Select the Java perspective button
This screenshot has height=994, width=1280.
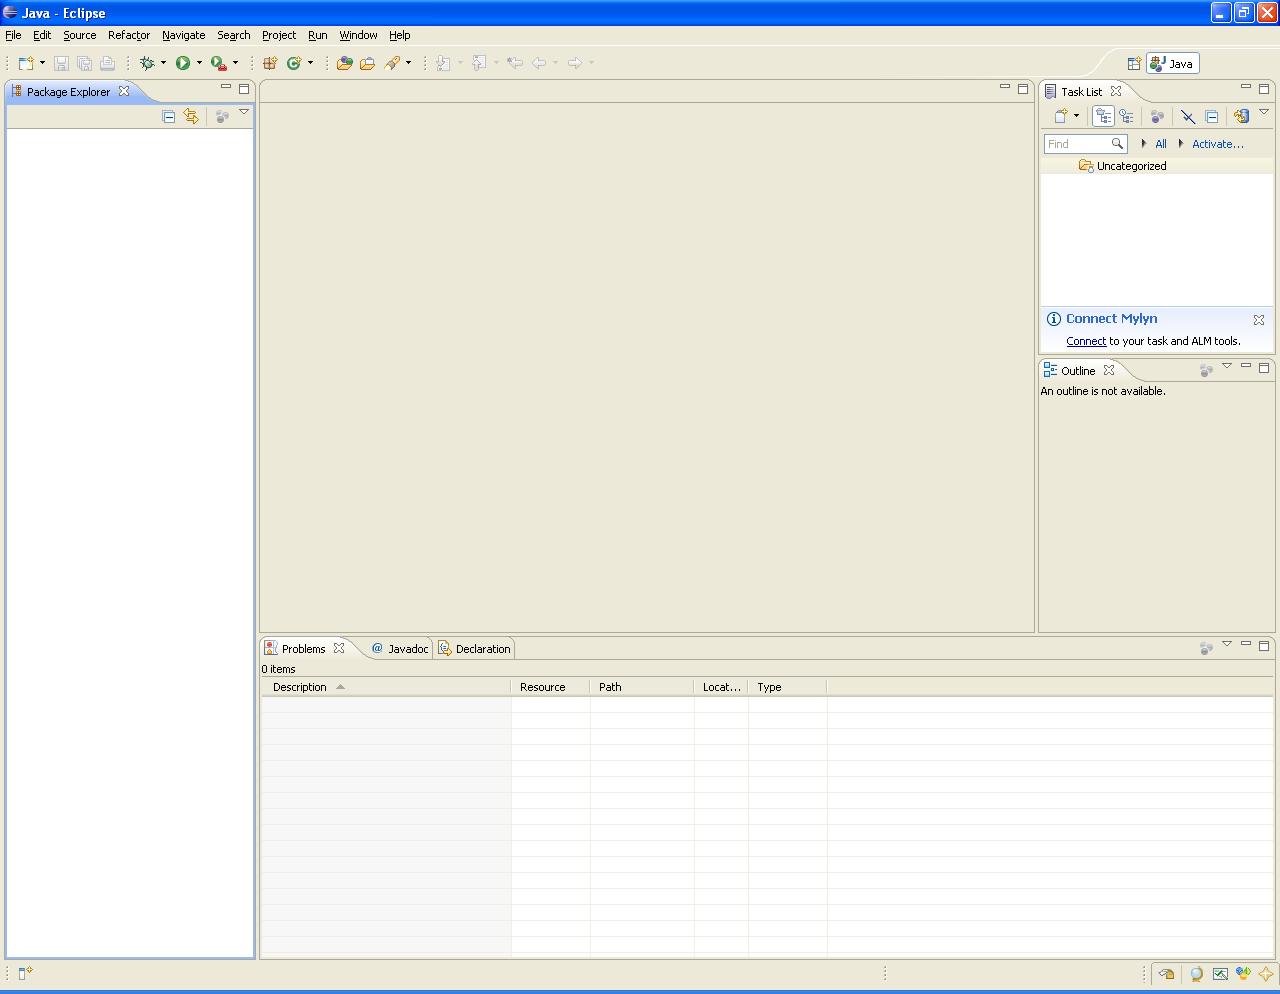[x=1171, y=62]
